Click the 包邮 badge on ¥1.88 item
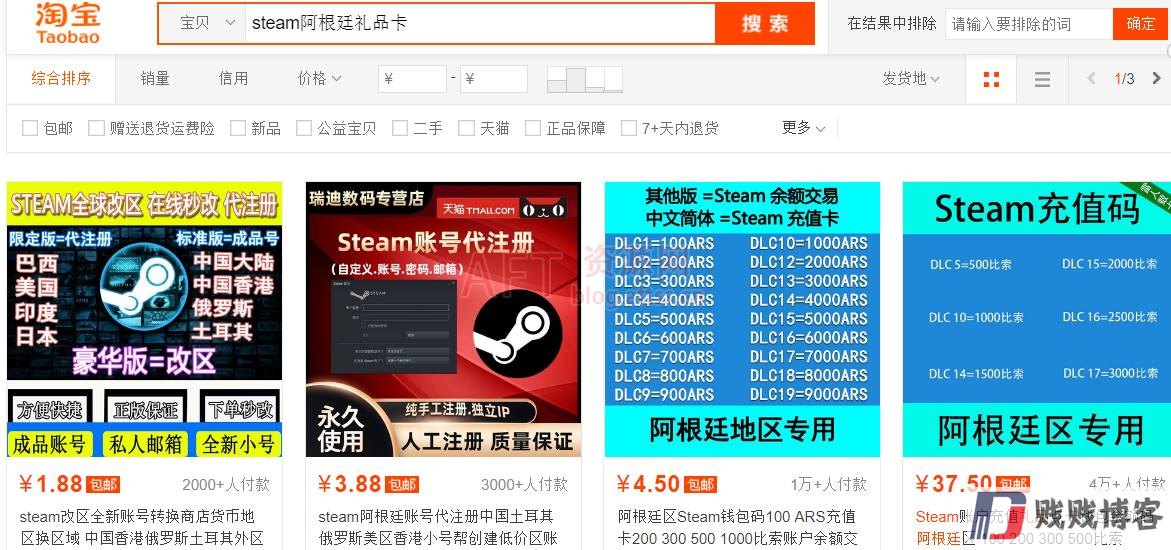The image size is (1171, 550). [x=102, y=485]
